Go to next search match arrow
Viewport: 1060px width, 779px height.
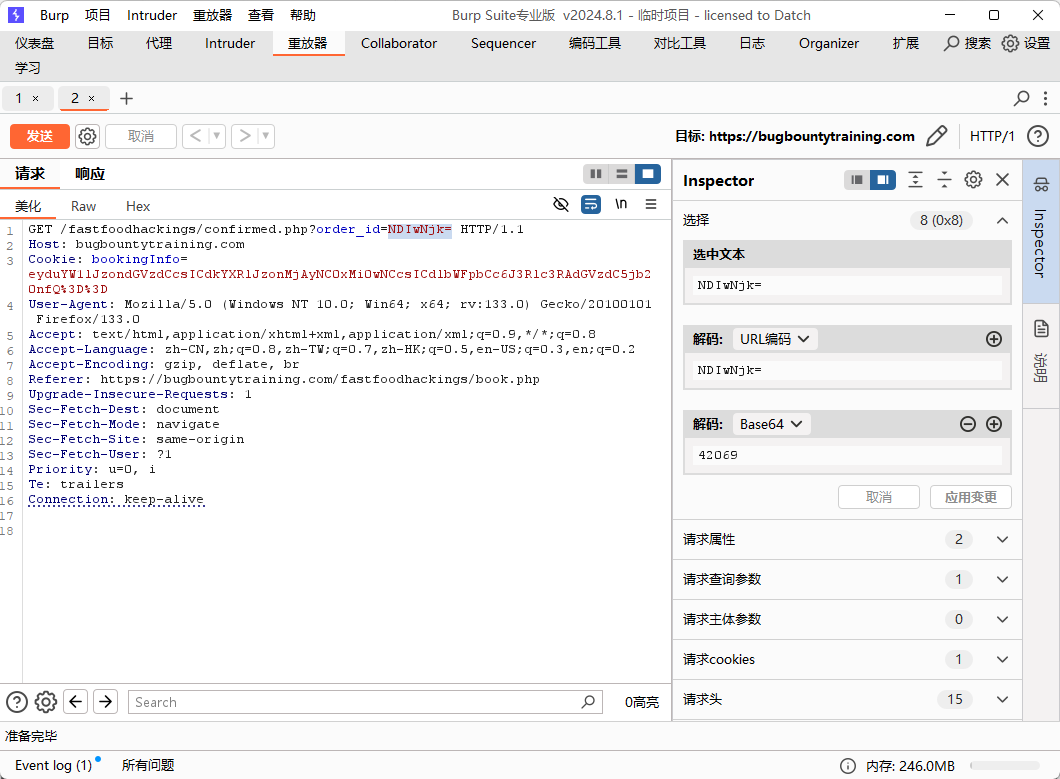(x=105, y=702)
